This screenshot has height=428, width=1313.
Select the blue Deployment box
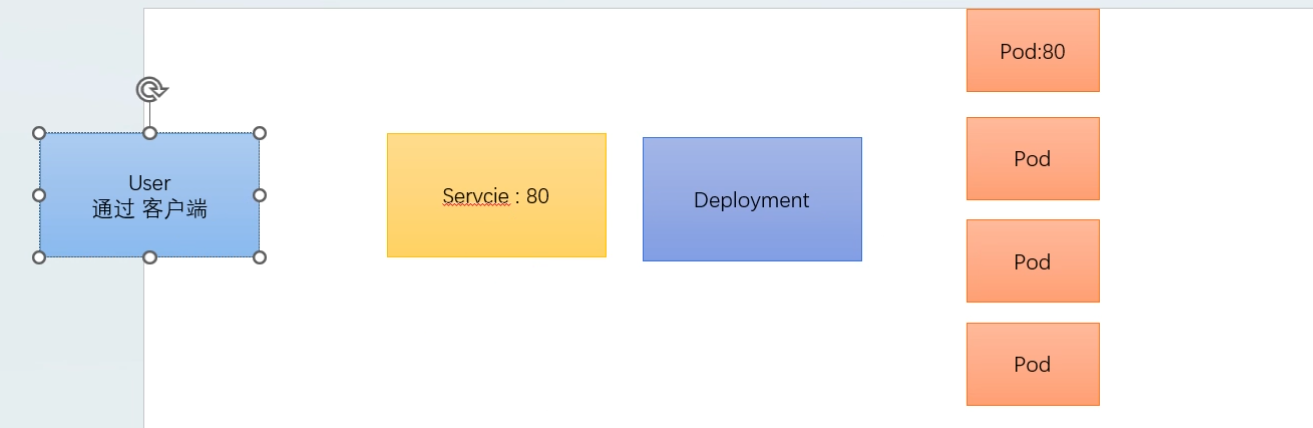click(752, 230)
